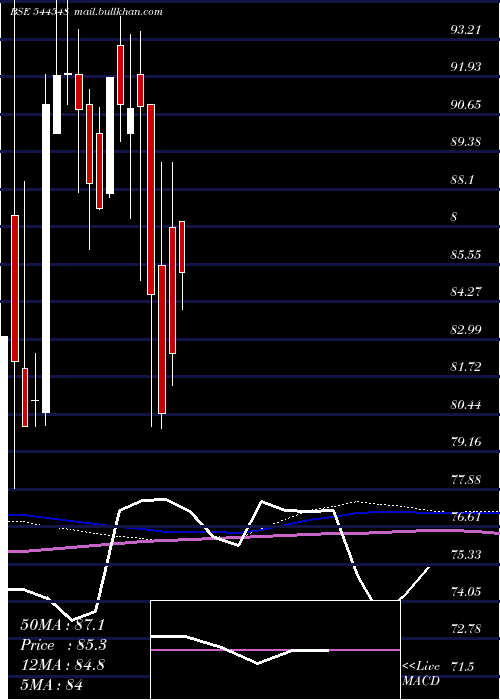The height and width of the screenshot is (700, 500).
Task: Select the 93.21 price axis label
Action: (x=466, y=30)
